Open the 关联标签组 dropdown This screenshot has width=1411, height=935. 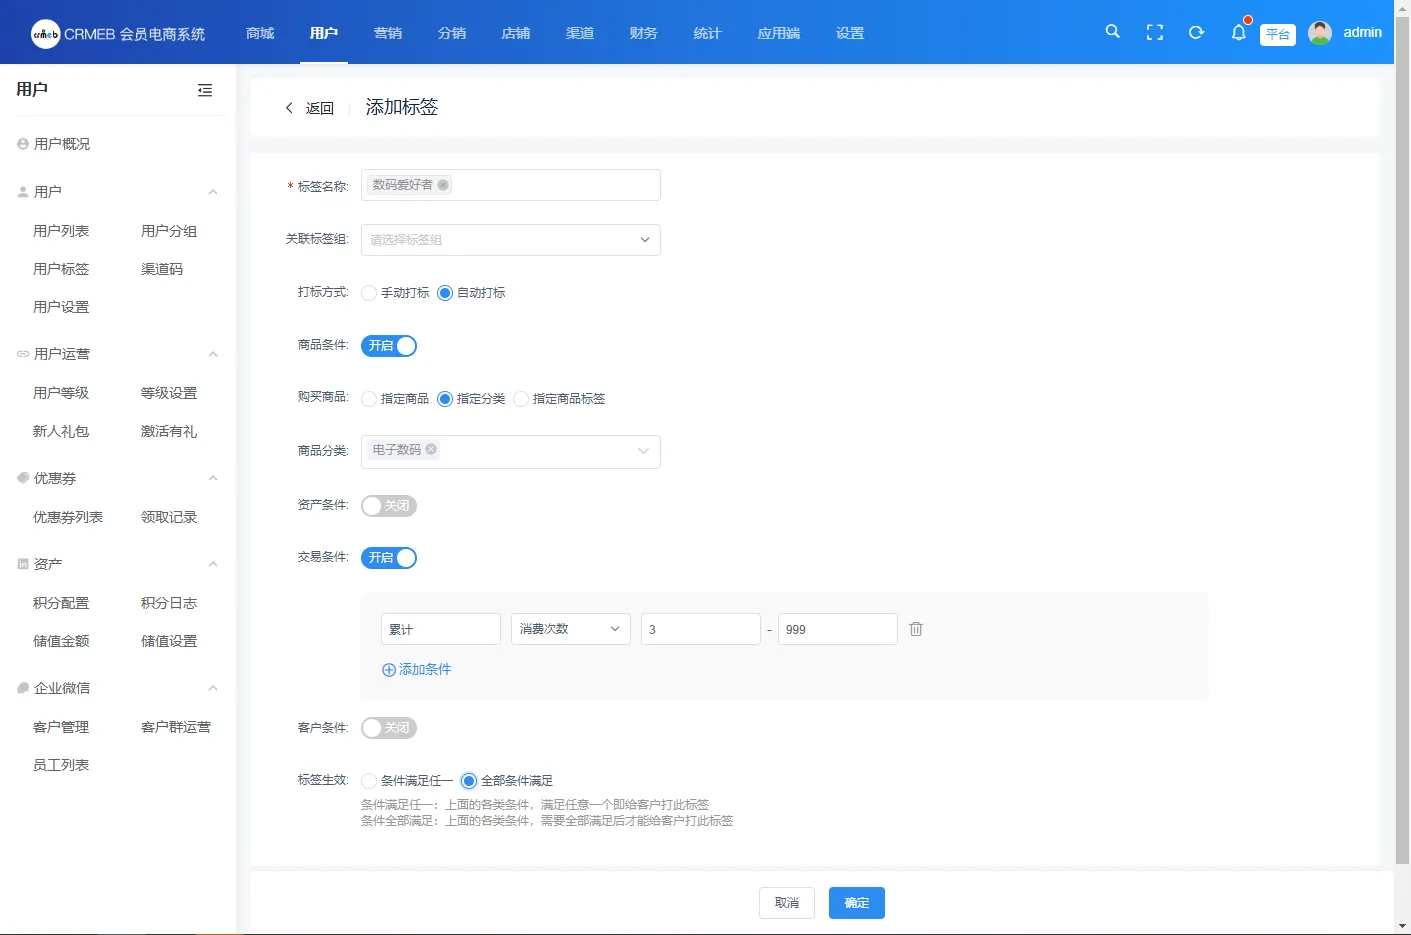click(x=510, y=240)
